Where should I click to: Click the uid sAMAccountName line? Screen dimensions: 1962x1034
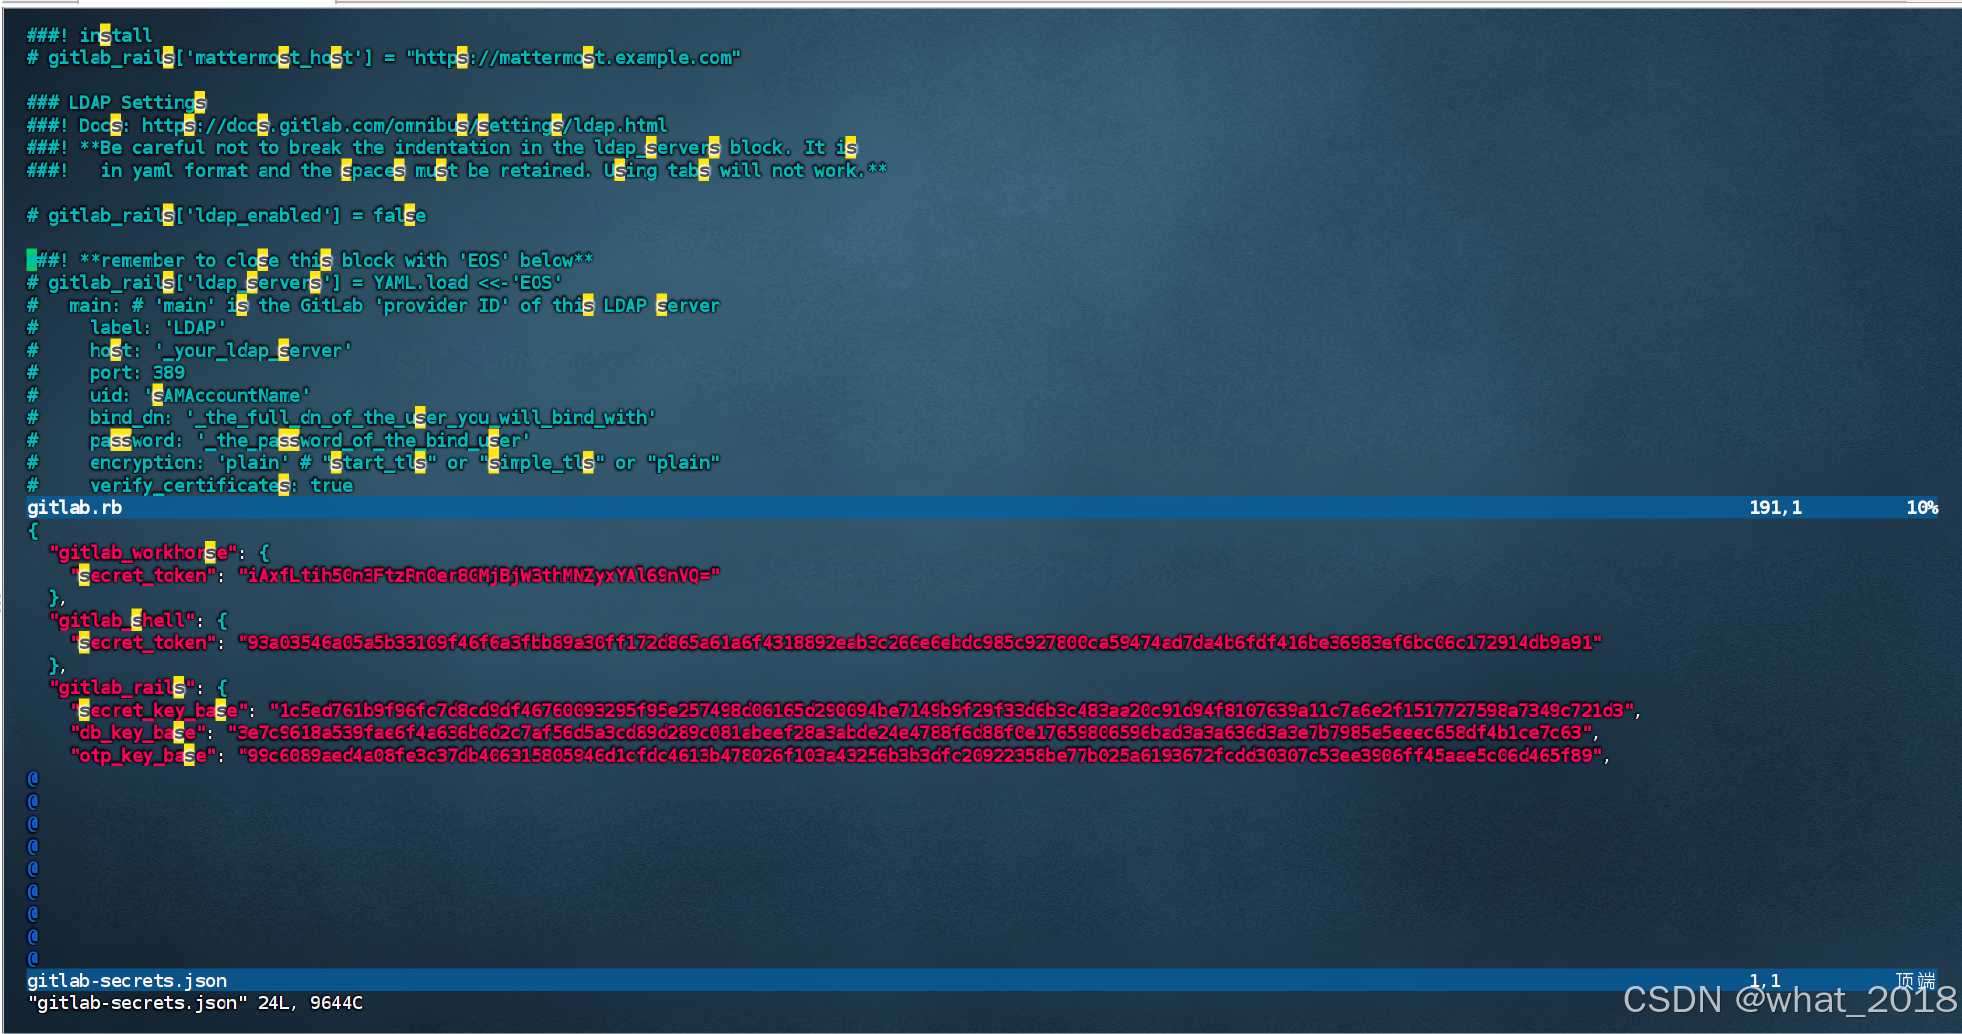pos(168,396)
